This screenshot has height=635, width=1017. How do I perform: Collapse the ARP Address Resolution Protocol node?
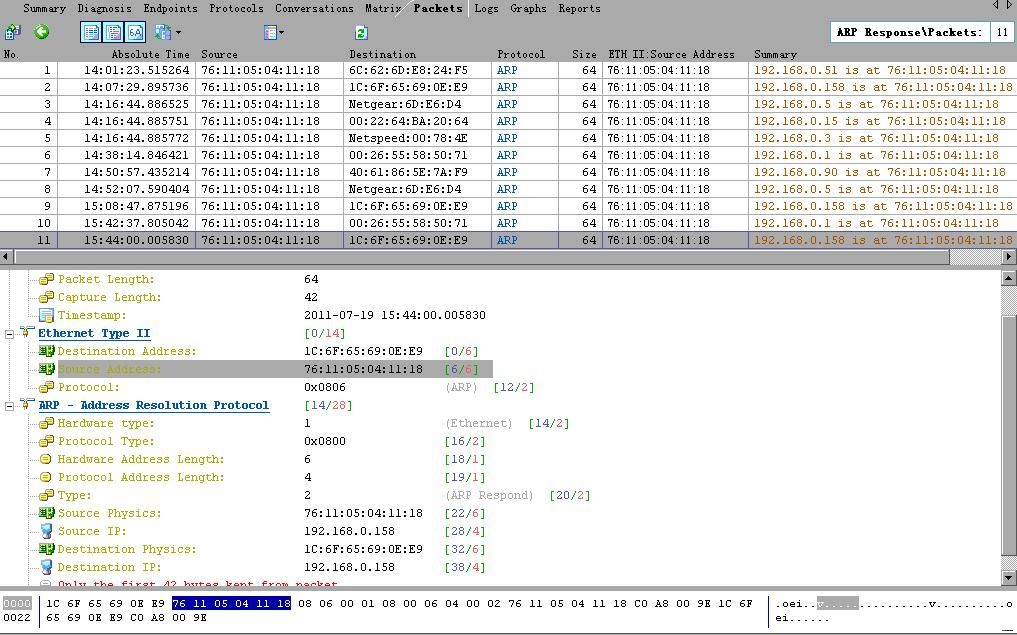click(10, 406)
